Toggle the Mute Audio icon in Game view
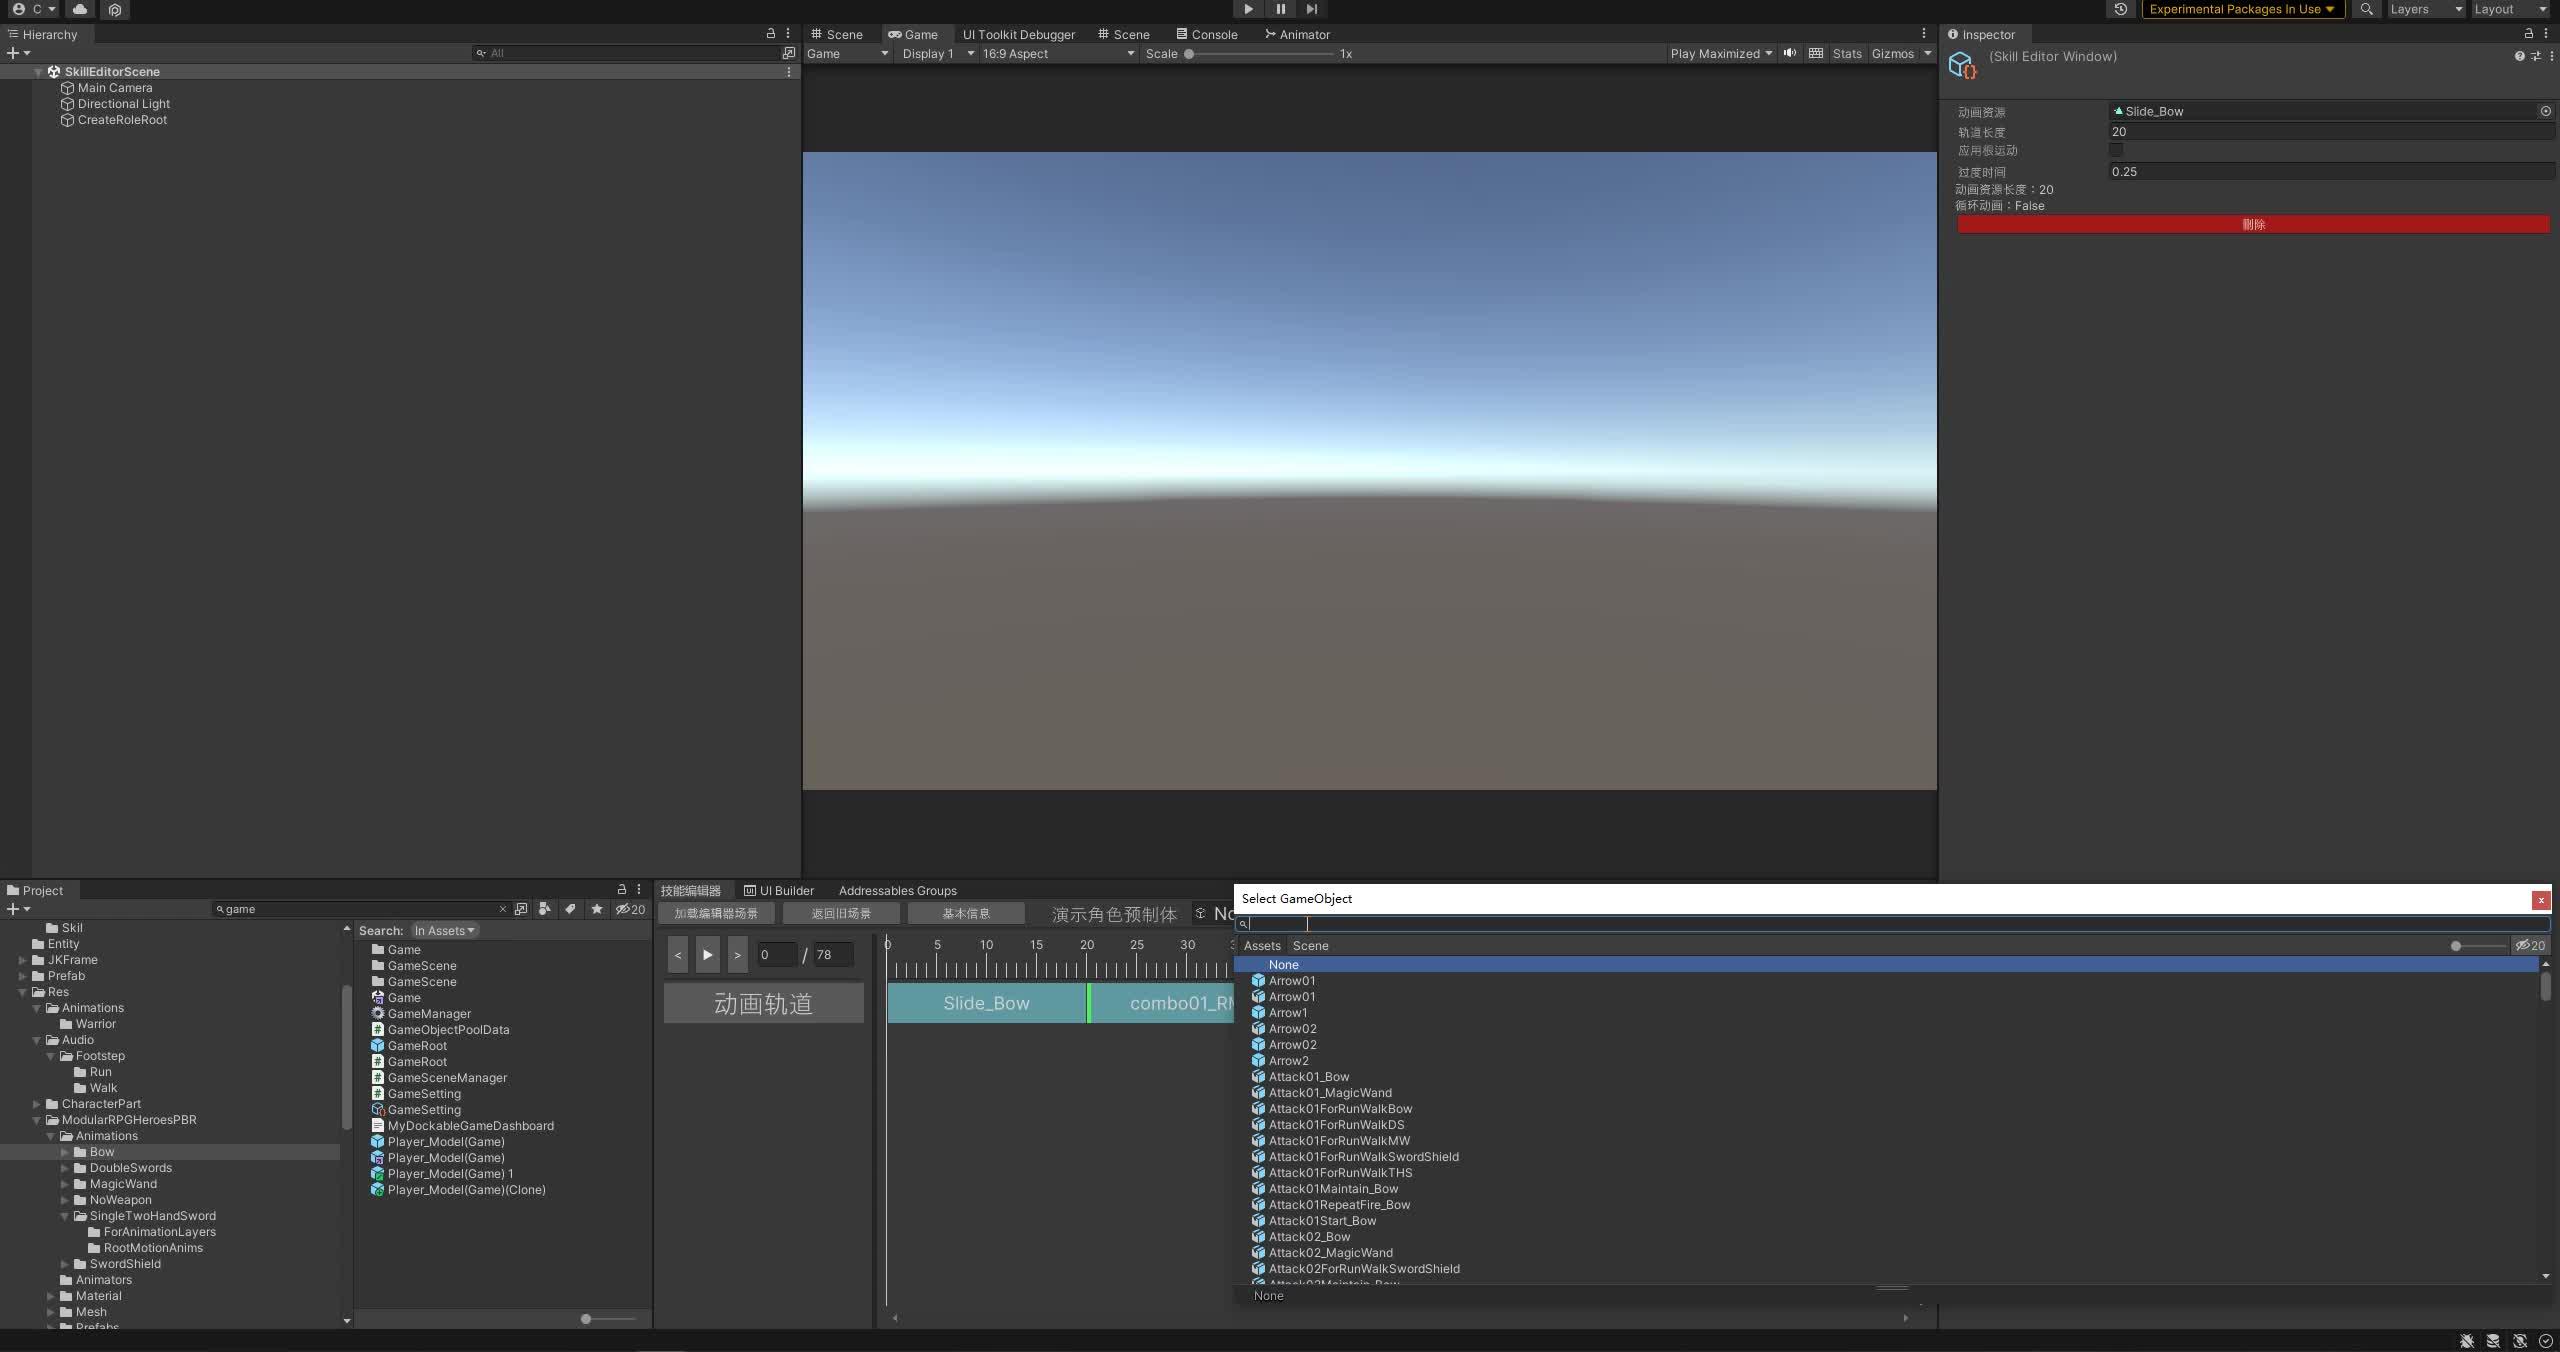This screenshot has width=2560, height=1352. (x=1790, y=54)
